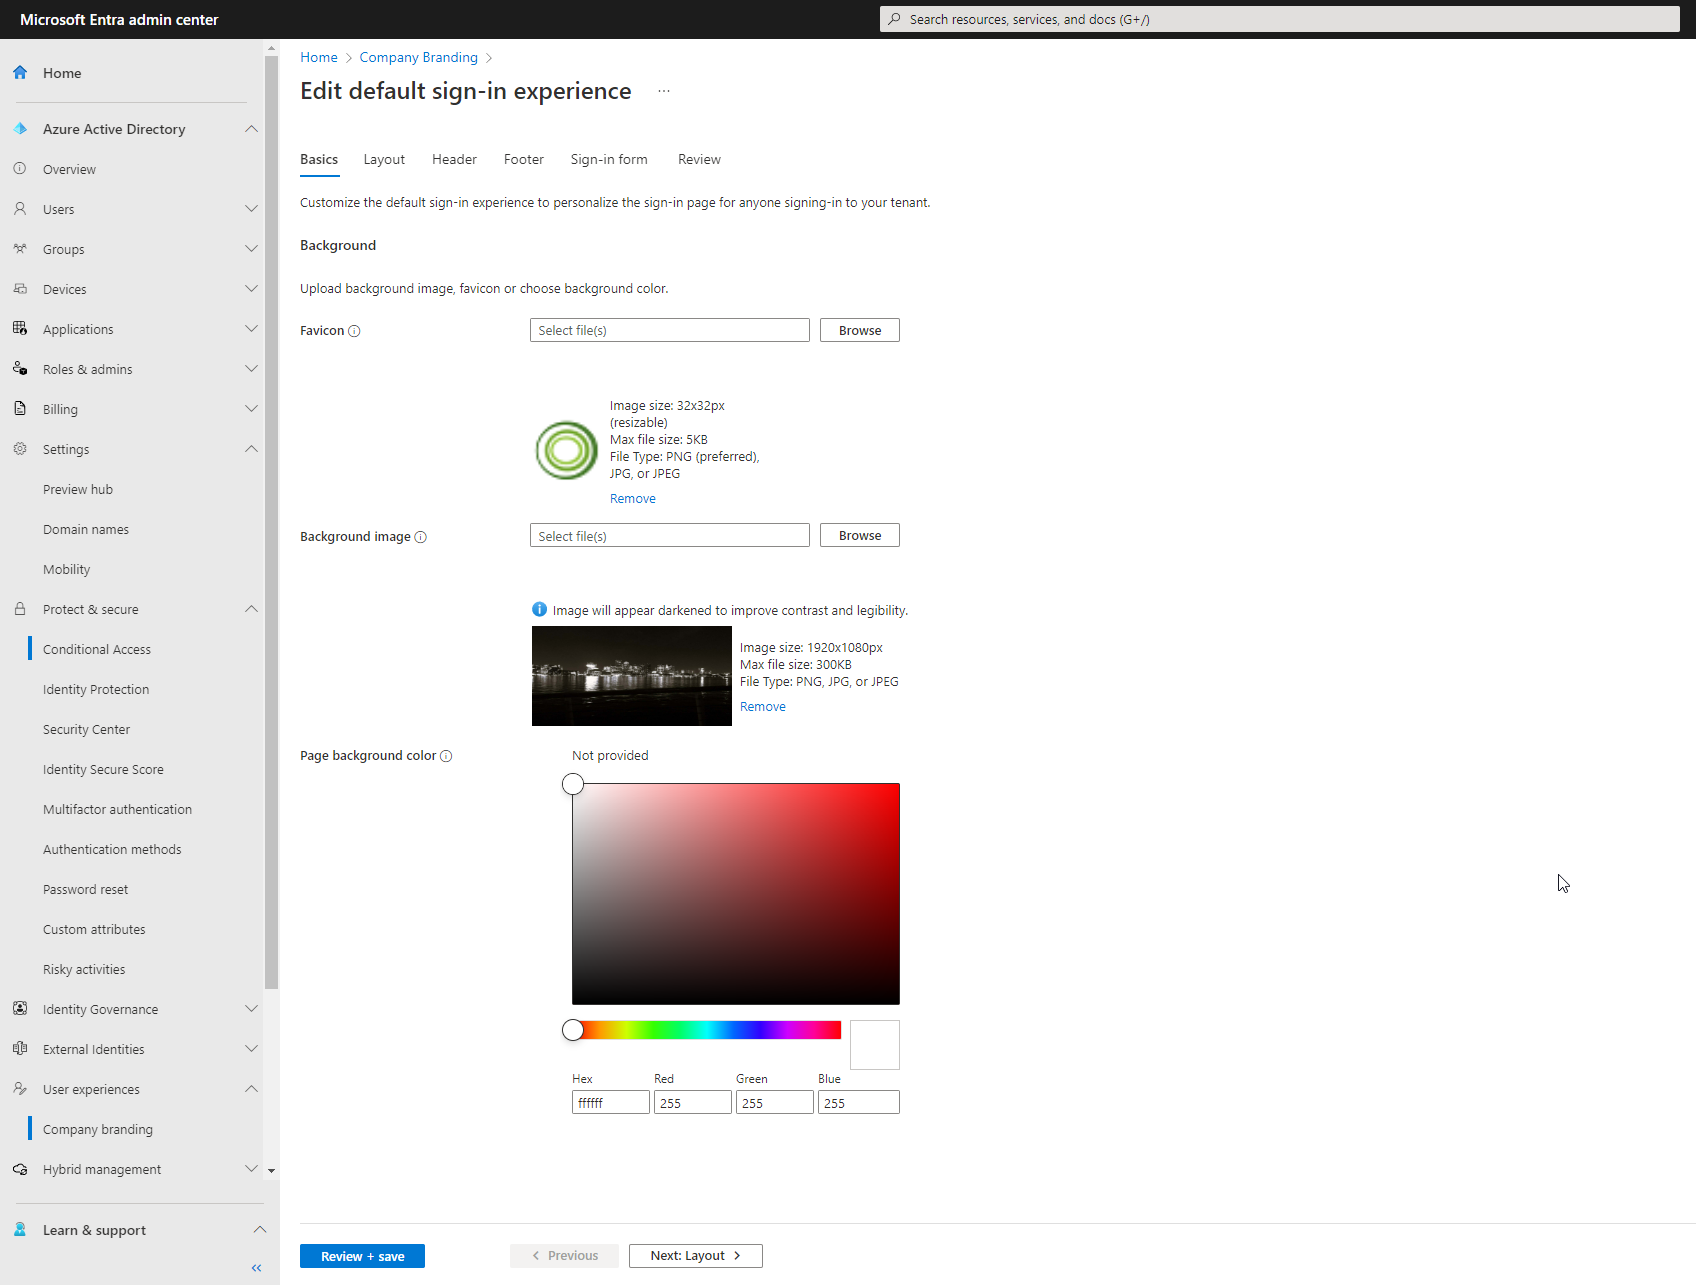Click the Review + save button
Image resolution: width=1696 pixels, height=1285 pixels.
click(362, 1256)
